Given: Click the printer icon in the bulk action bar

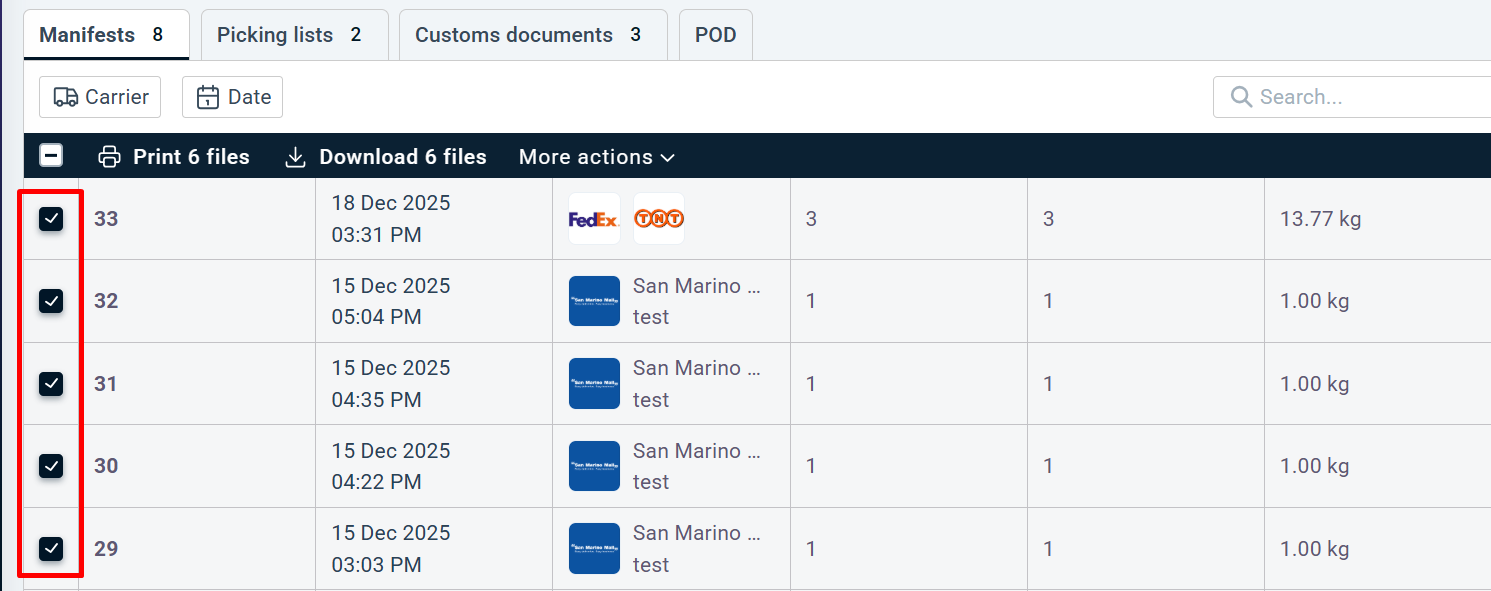Looking at the screenshot, I should click(109, 157).
